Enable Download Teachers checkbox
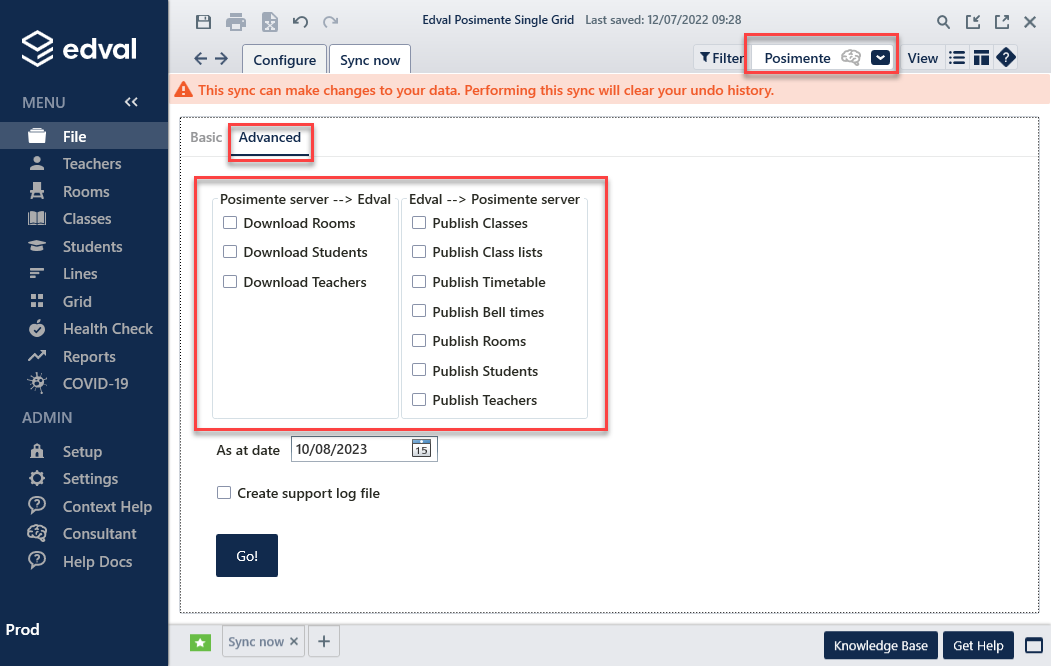This screenshot has height=666, width=1051. (x=230, y=281)
